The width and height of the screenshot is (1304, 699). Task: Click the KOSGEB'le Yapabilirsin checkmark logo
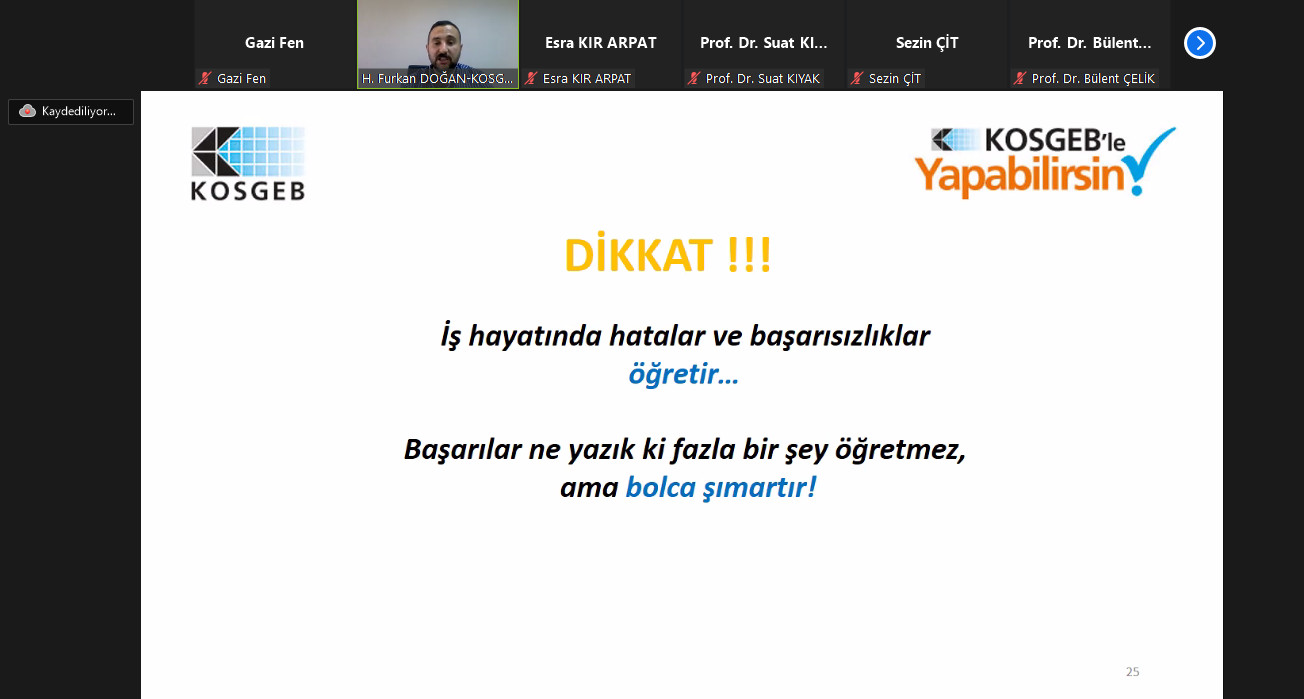click(1044, 162)
